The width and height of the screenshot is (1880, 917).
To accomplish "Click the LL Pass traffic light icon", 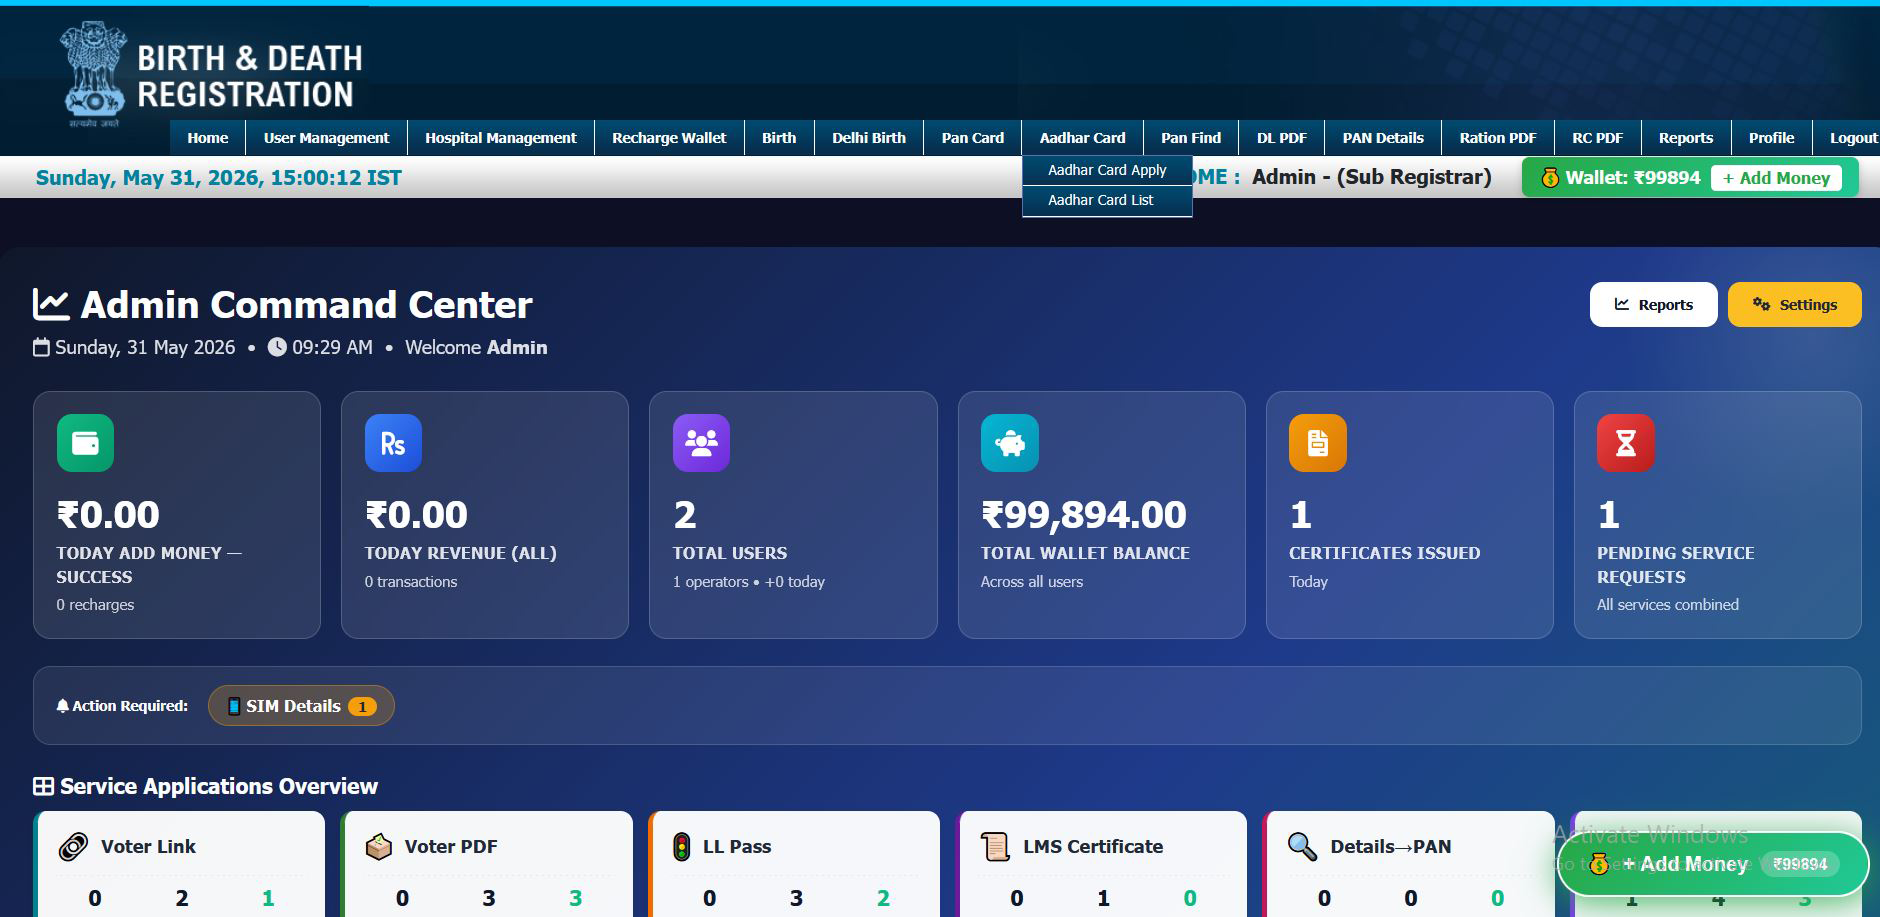I will click(x=682, y=847).
